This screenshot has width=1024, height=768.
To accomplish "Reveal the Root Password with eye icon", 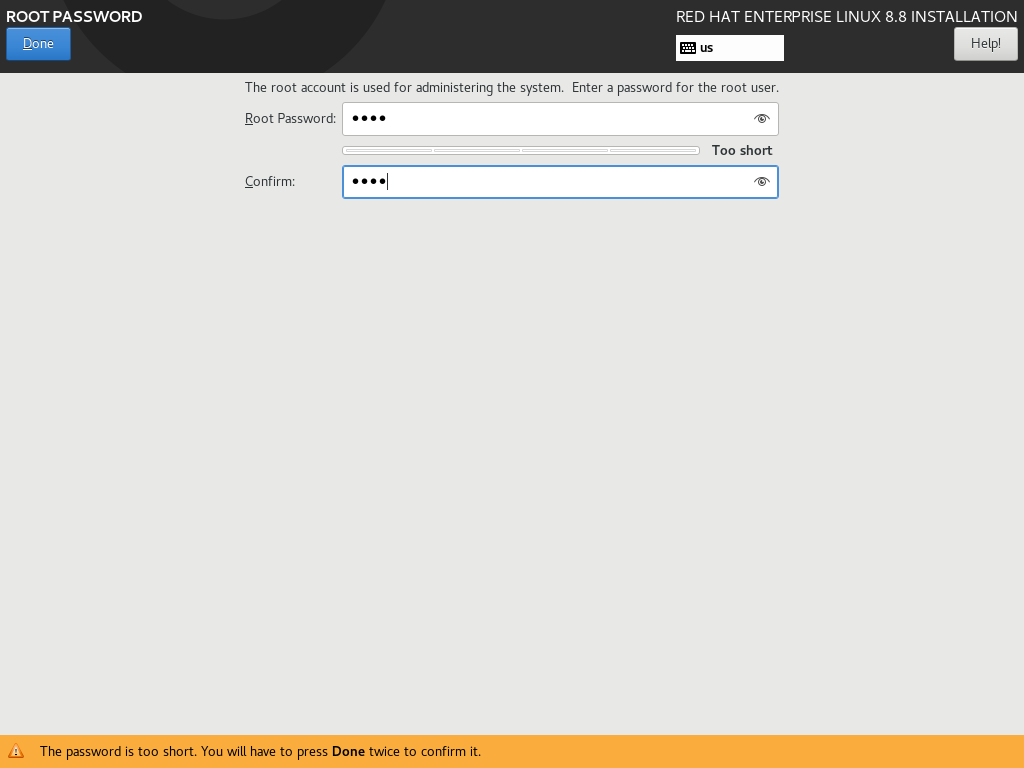I will pyautogui.click(x=761, y=119).
